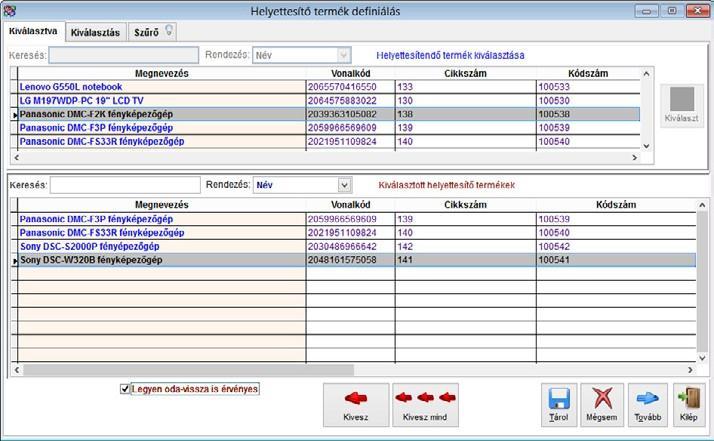The width and height of the screenshot is (714, 441).
Task: Click code number 100542 cell
Action: (x=616, y=246)
